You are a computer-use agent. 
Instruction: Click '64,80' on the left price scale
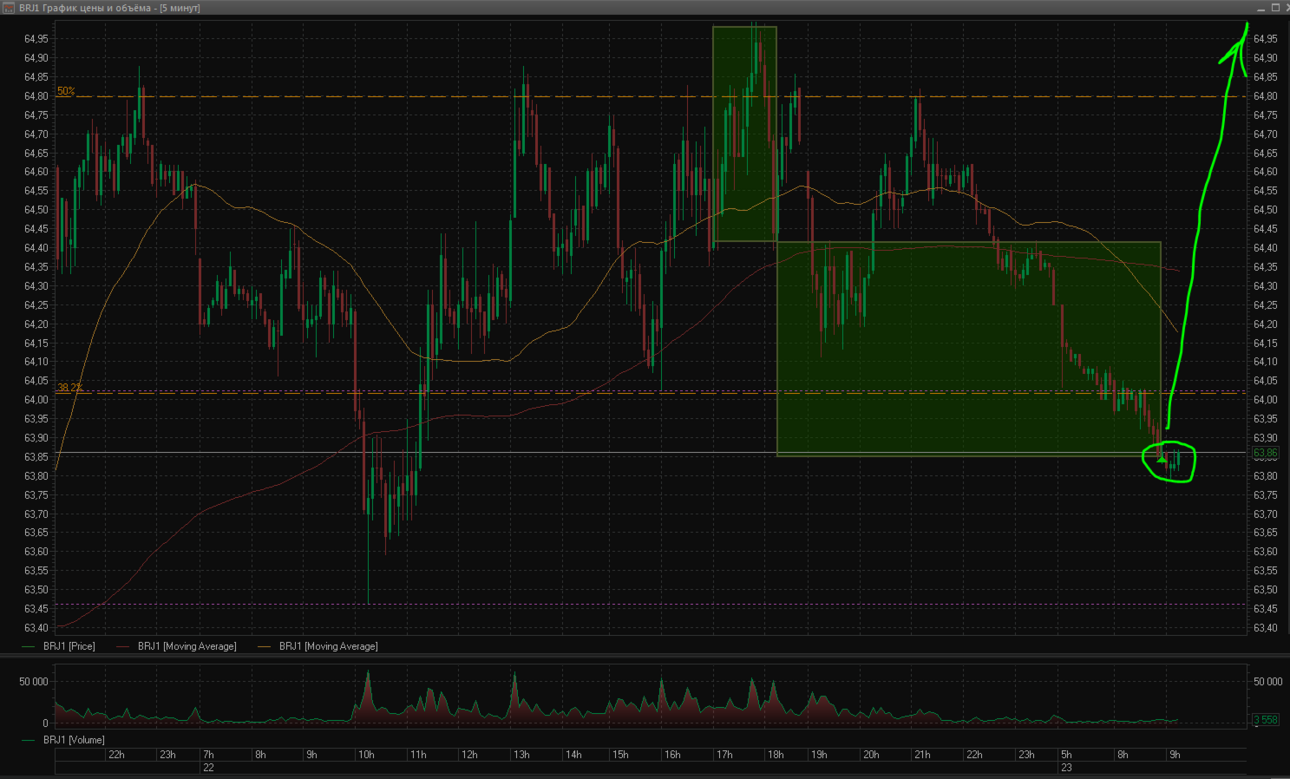[x=35, y=96]
